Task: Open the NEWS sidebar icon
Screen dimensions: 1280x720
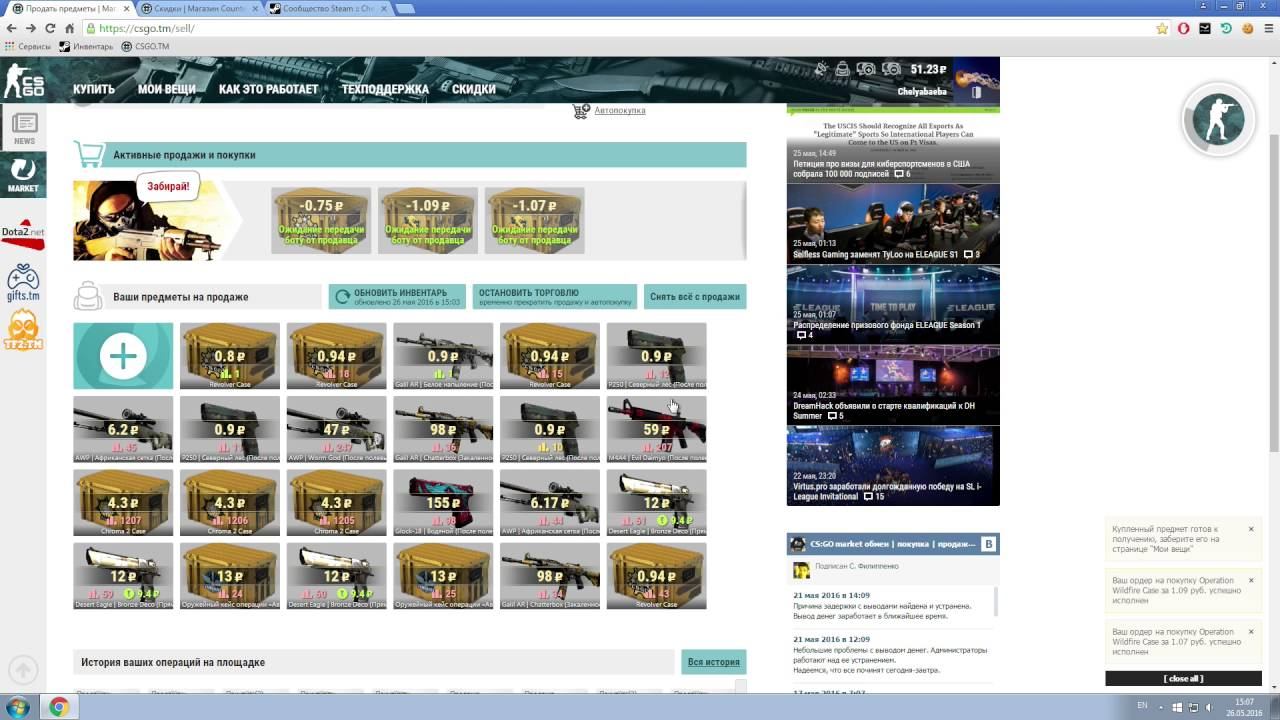Action: (x=24, y=128)
